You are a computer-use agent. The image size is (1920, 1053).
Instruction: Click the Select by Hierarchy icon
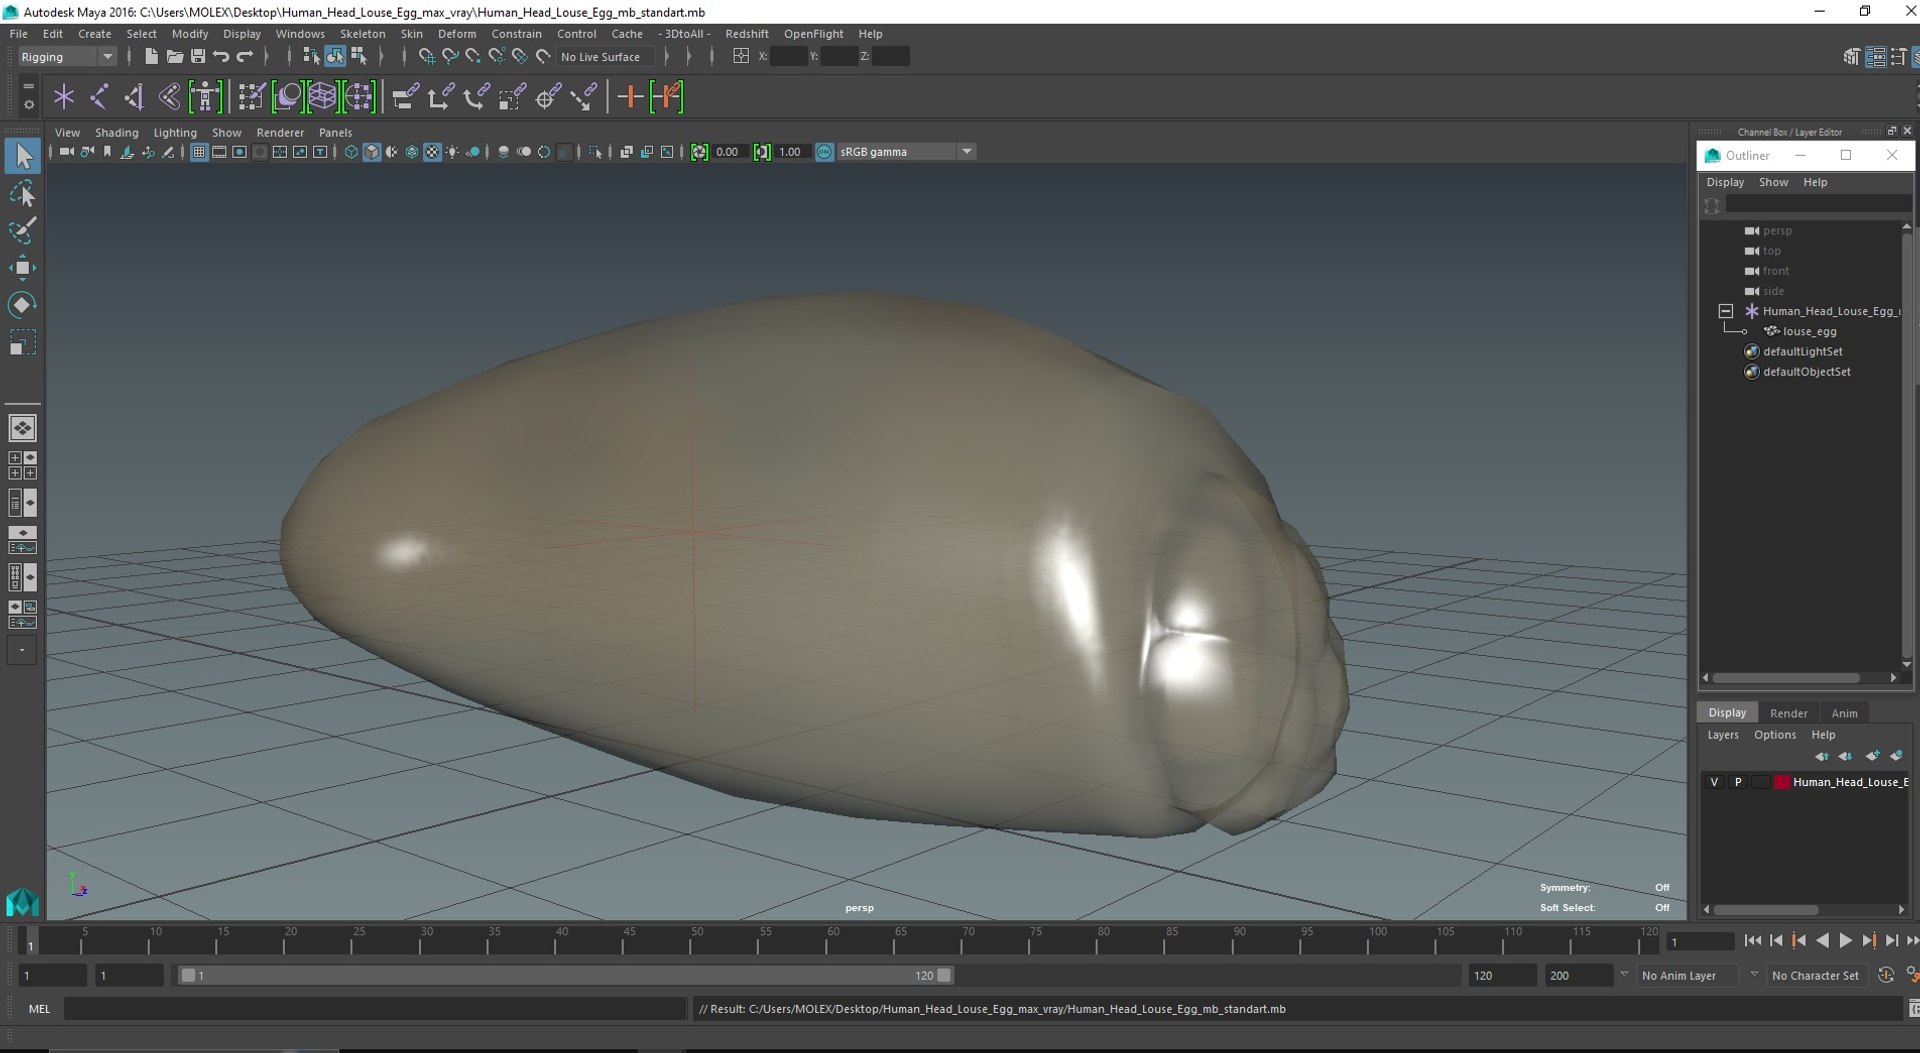click(311, 57)
